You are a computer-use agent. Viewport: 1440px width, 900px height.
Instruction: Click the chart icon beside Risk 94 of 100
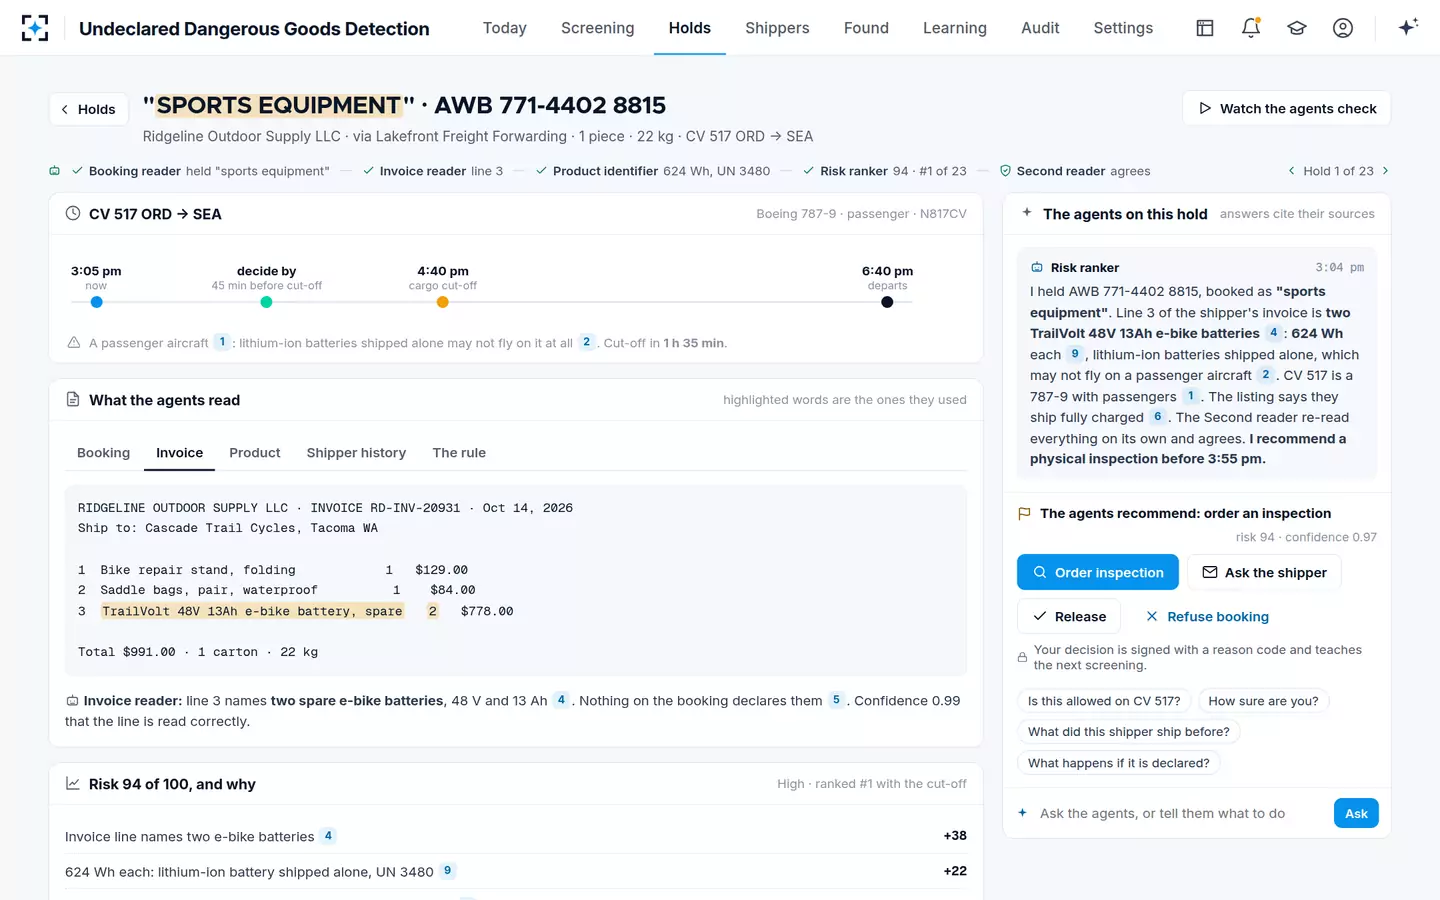pos(73,783)
